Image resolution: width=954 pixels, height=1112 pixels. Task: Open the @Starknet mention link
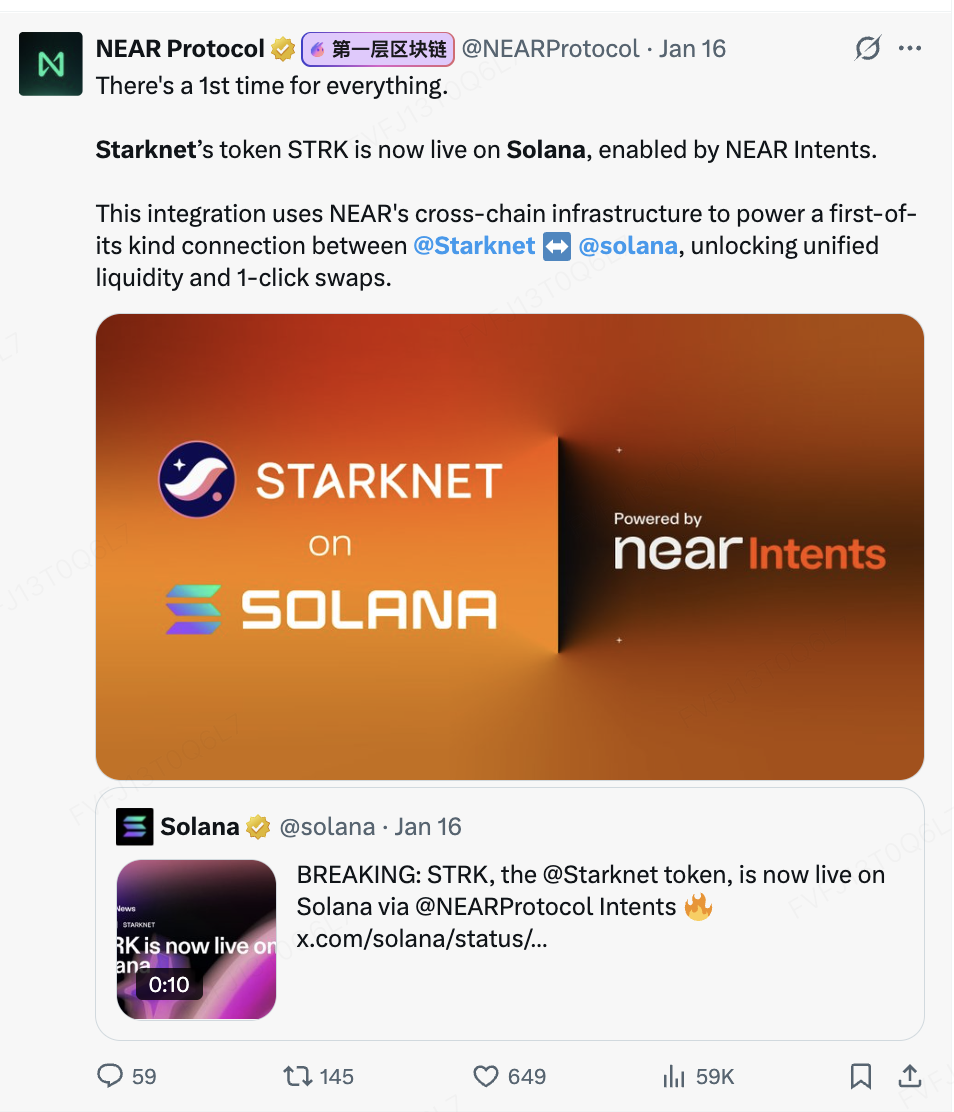(x=474, y=246)
